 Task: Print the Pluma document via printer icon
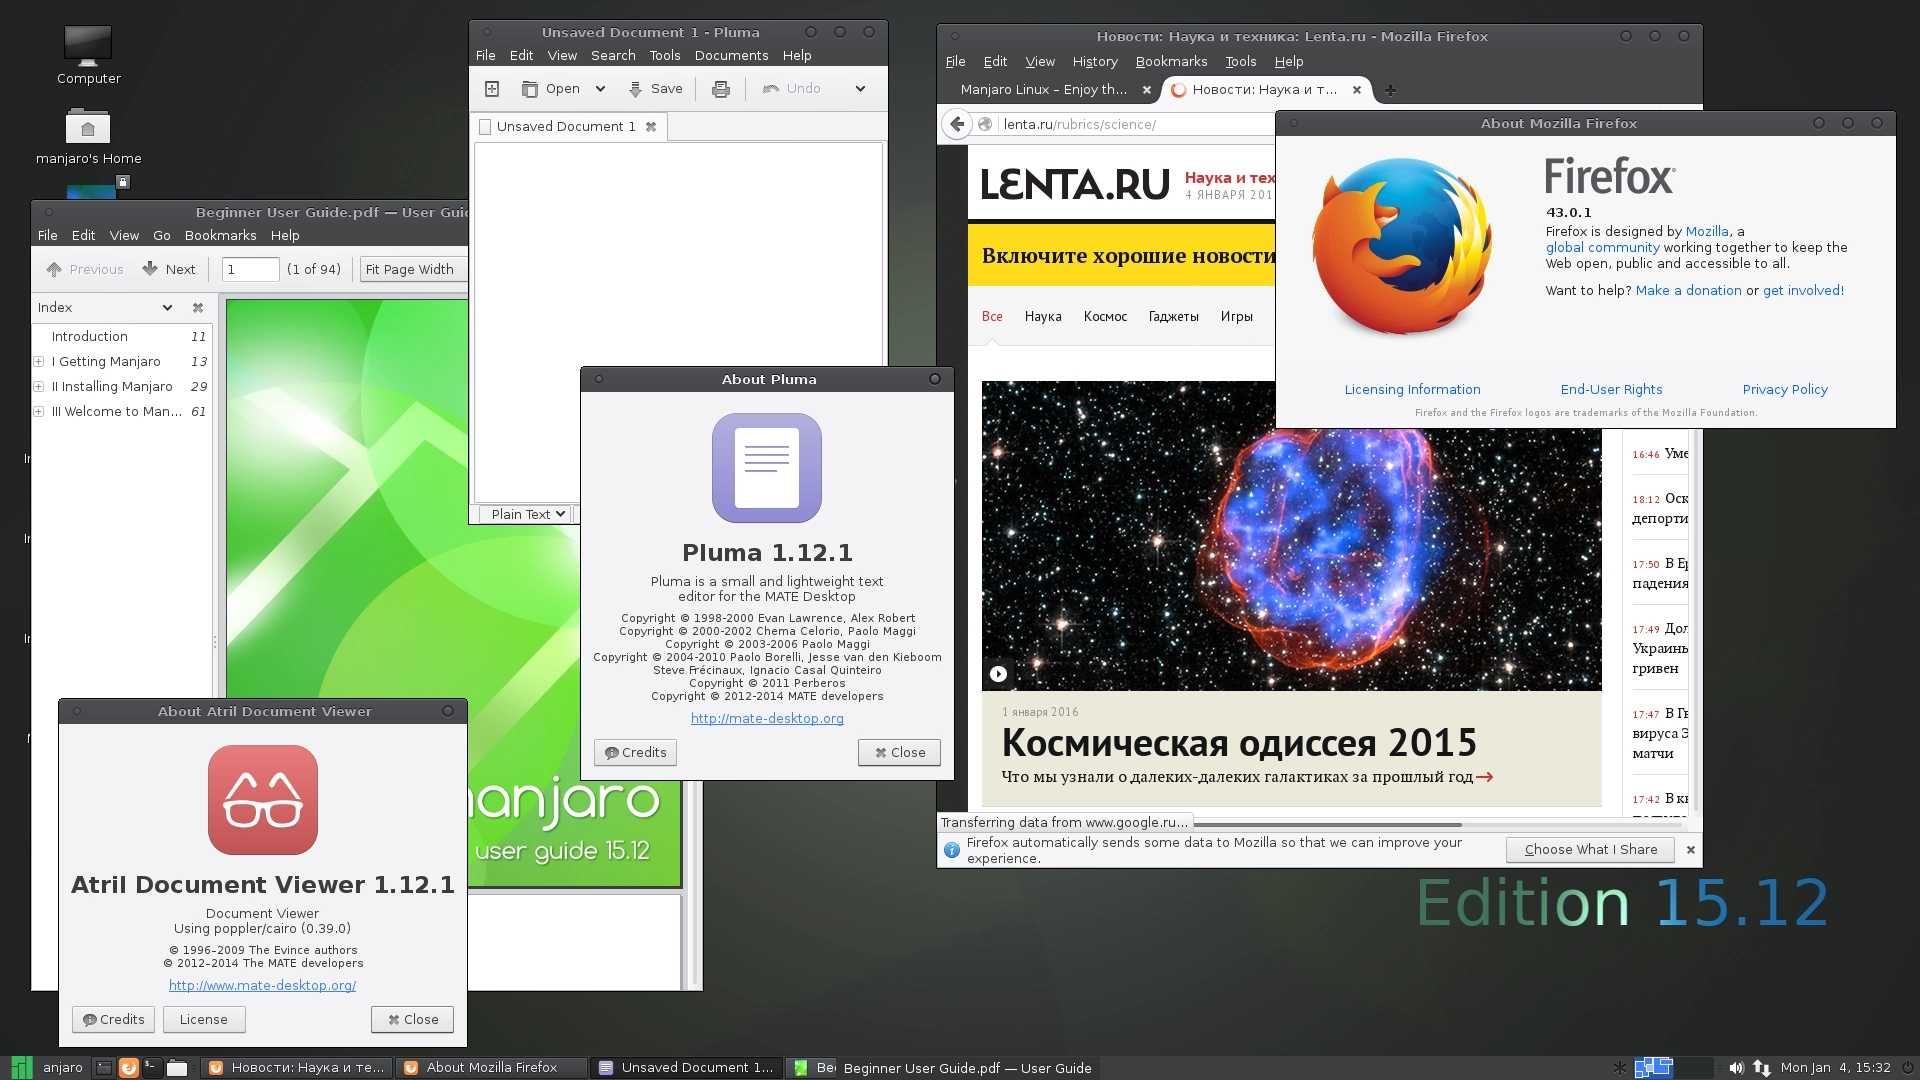(x=720, y=89)
